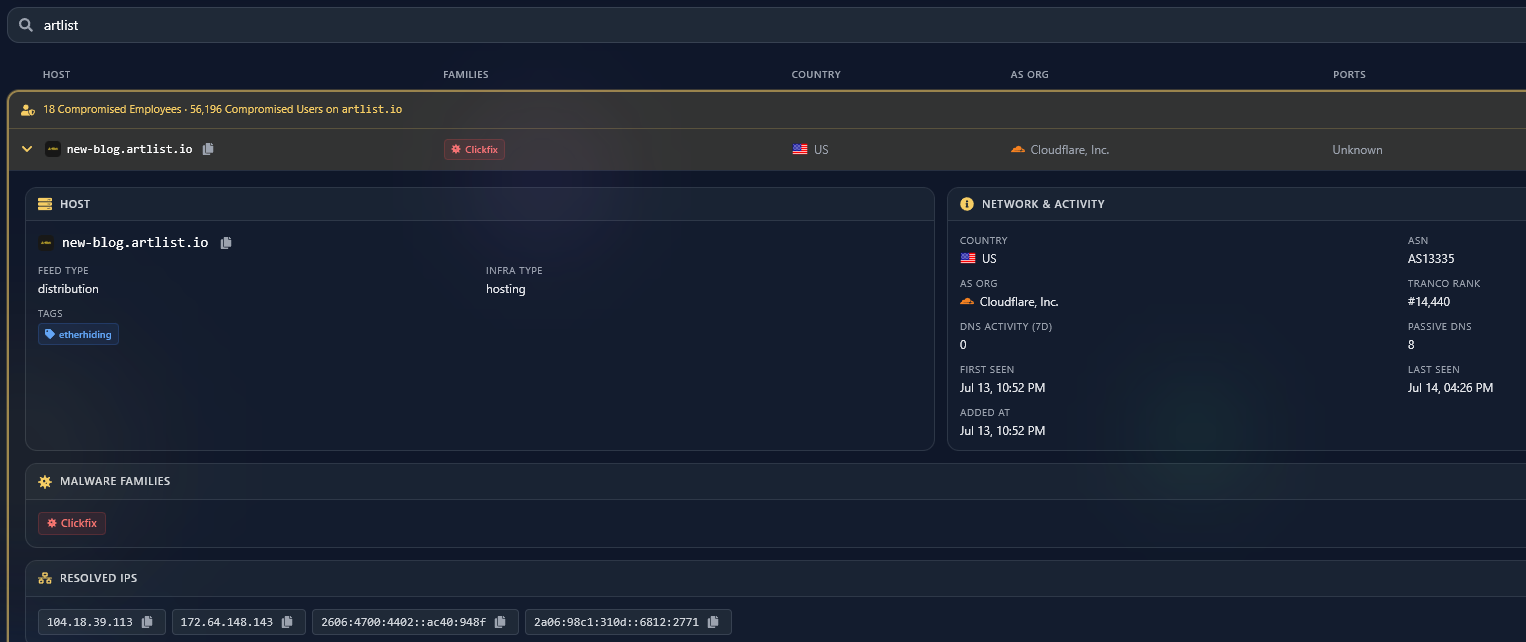Select ASN value AS13335
1526x642 pixels.
click(1431, 259)
